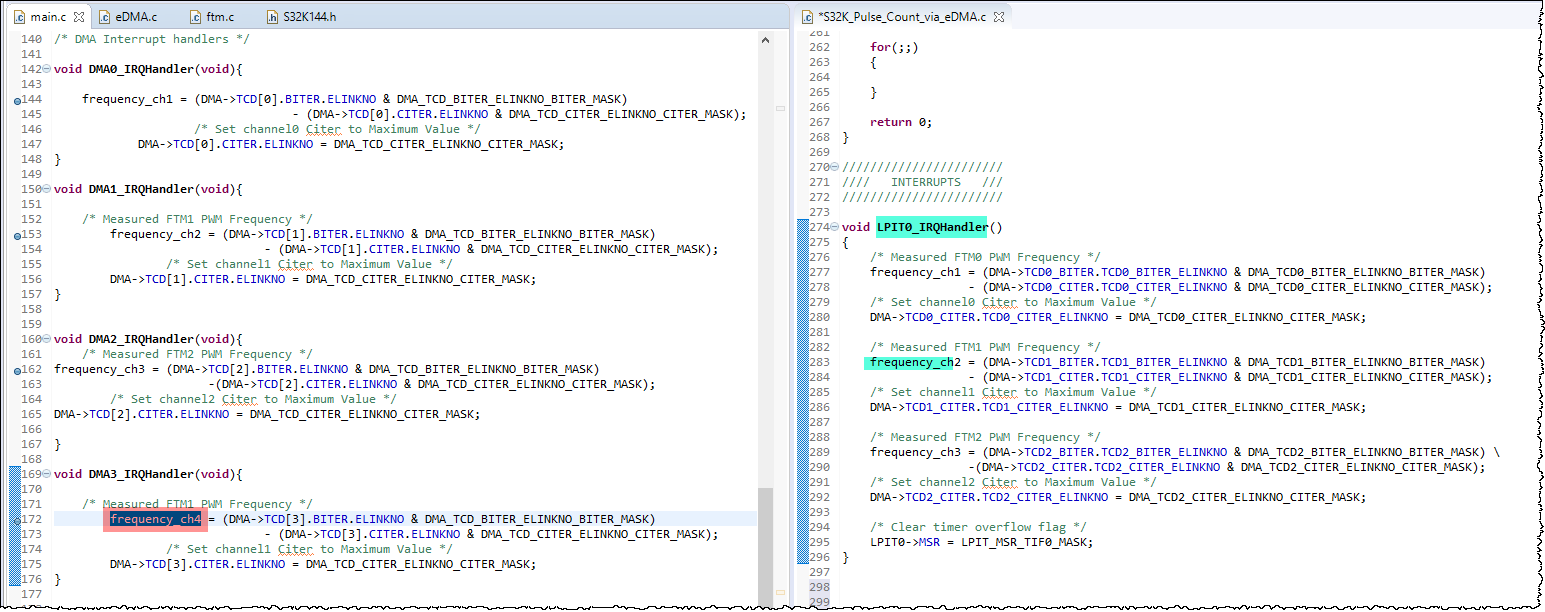Image resolution: width=1545 pixels, height=612 pixels.
Task: Click the C icon on the ftm.c tab
Action: coord(194,16)
